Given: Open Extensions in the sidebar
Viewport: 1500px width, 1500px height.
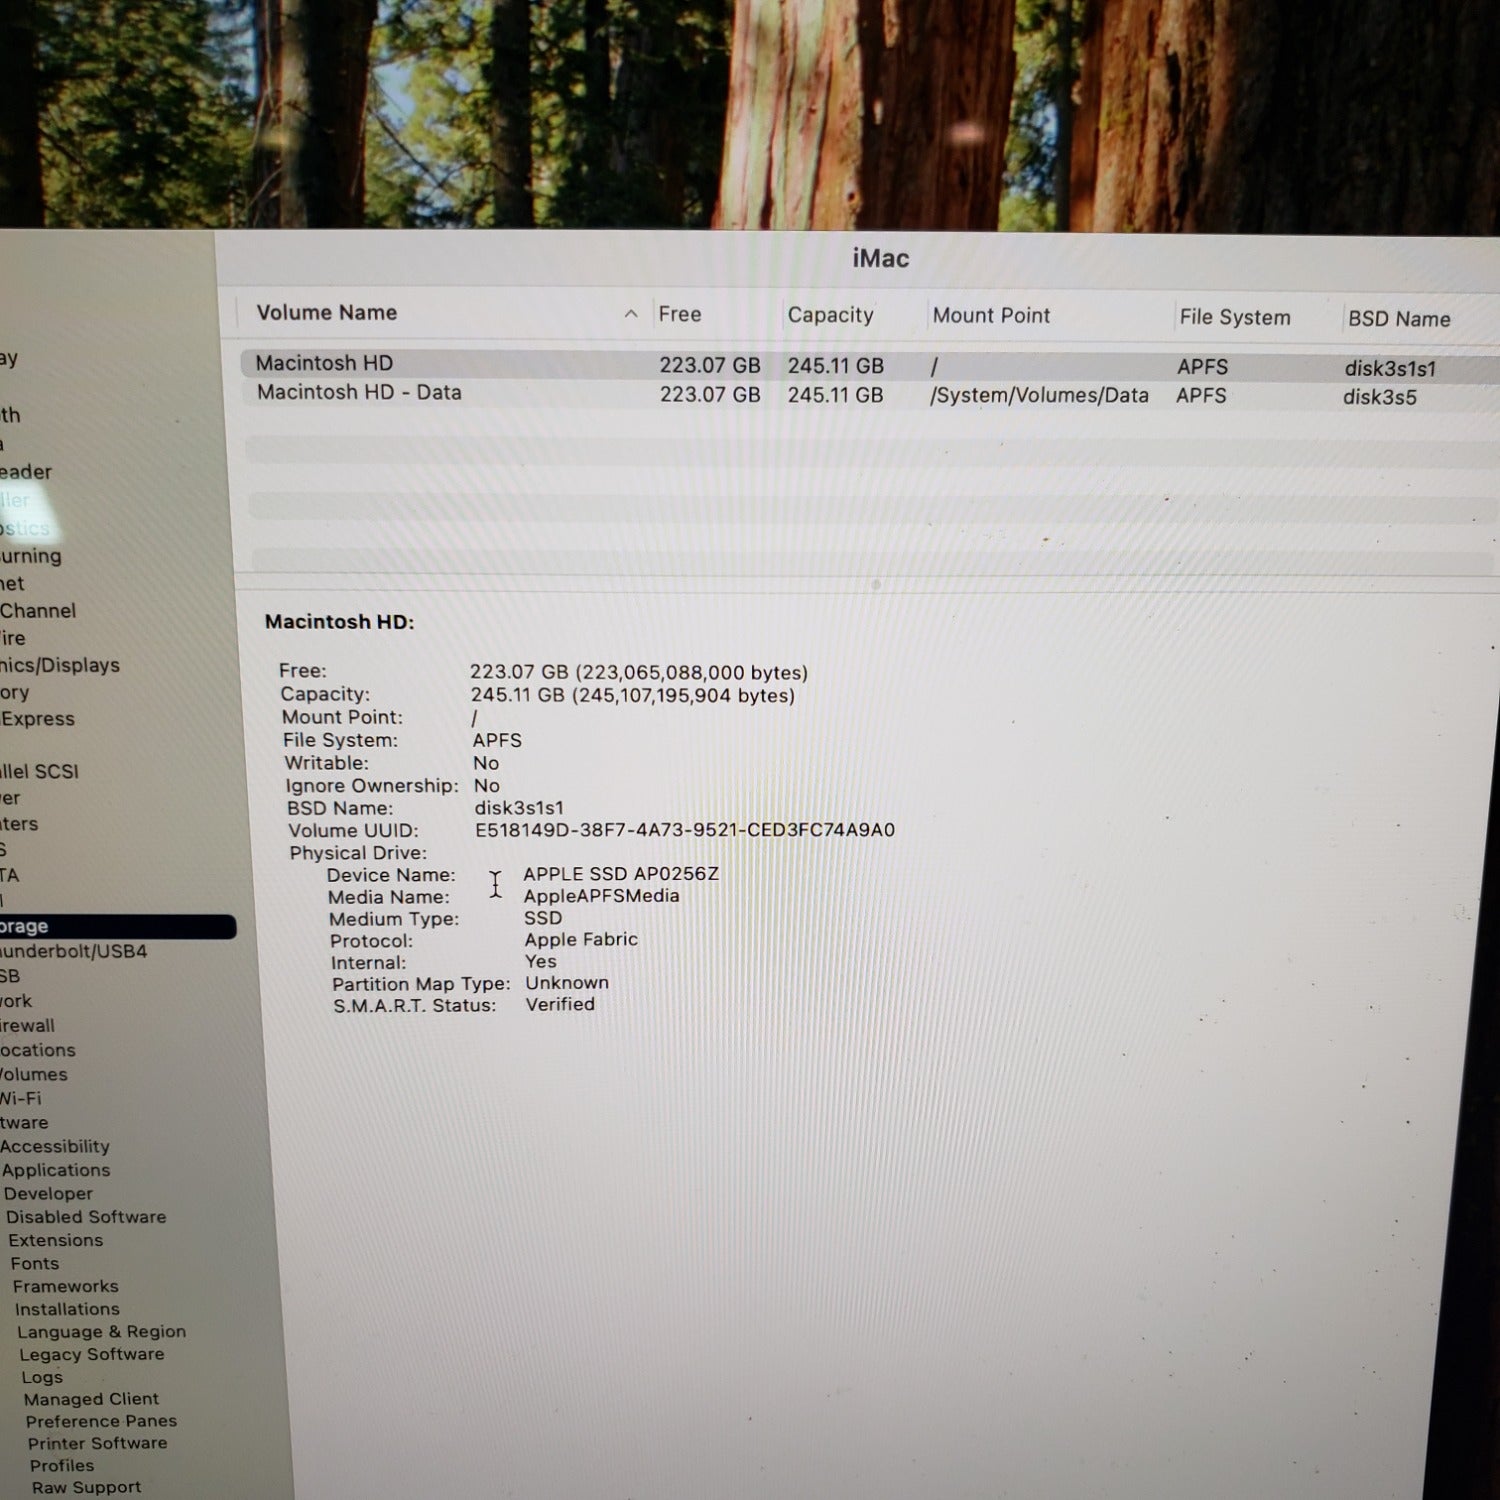Looking at the screenshot, I should tap(56, 1240).
